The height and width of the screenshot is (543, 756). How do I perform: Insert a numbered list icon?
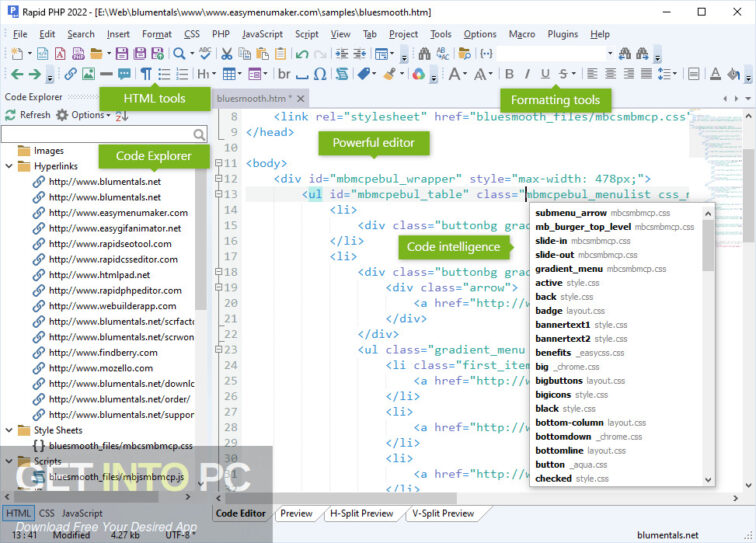[182, 74]
